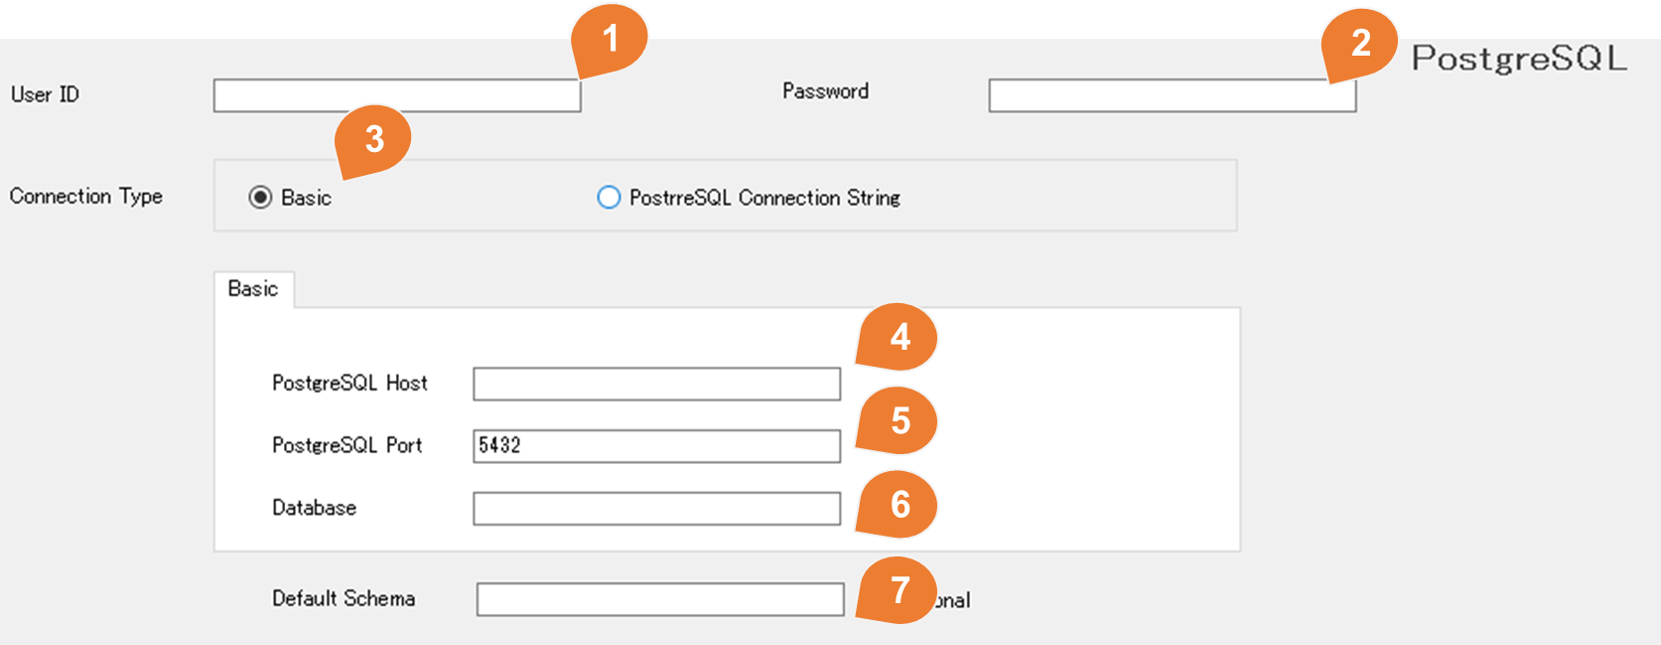Click the orange marker labeled 6
The height and width of the screenshot is (645, 1661).
[x=898, y=506]
